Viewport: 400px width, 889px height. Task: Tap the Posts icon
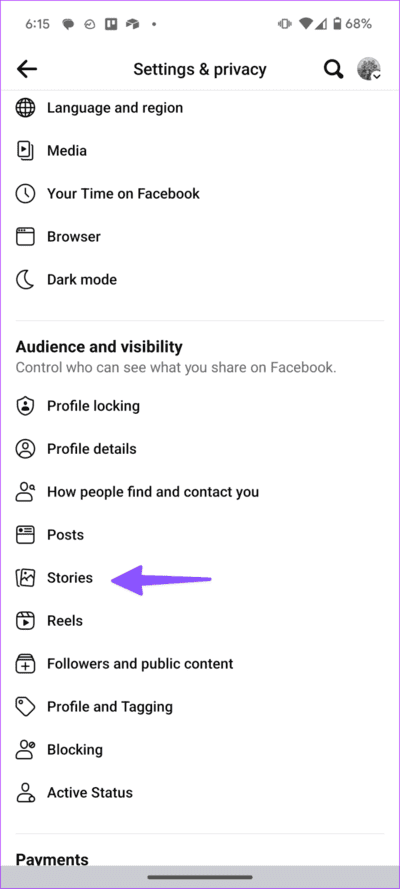tap(25, 535)
